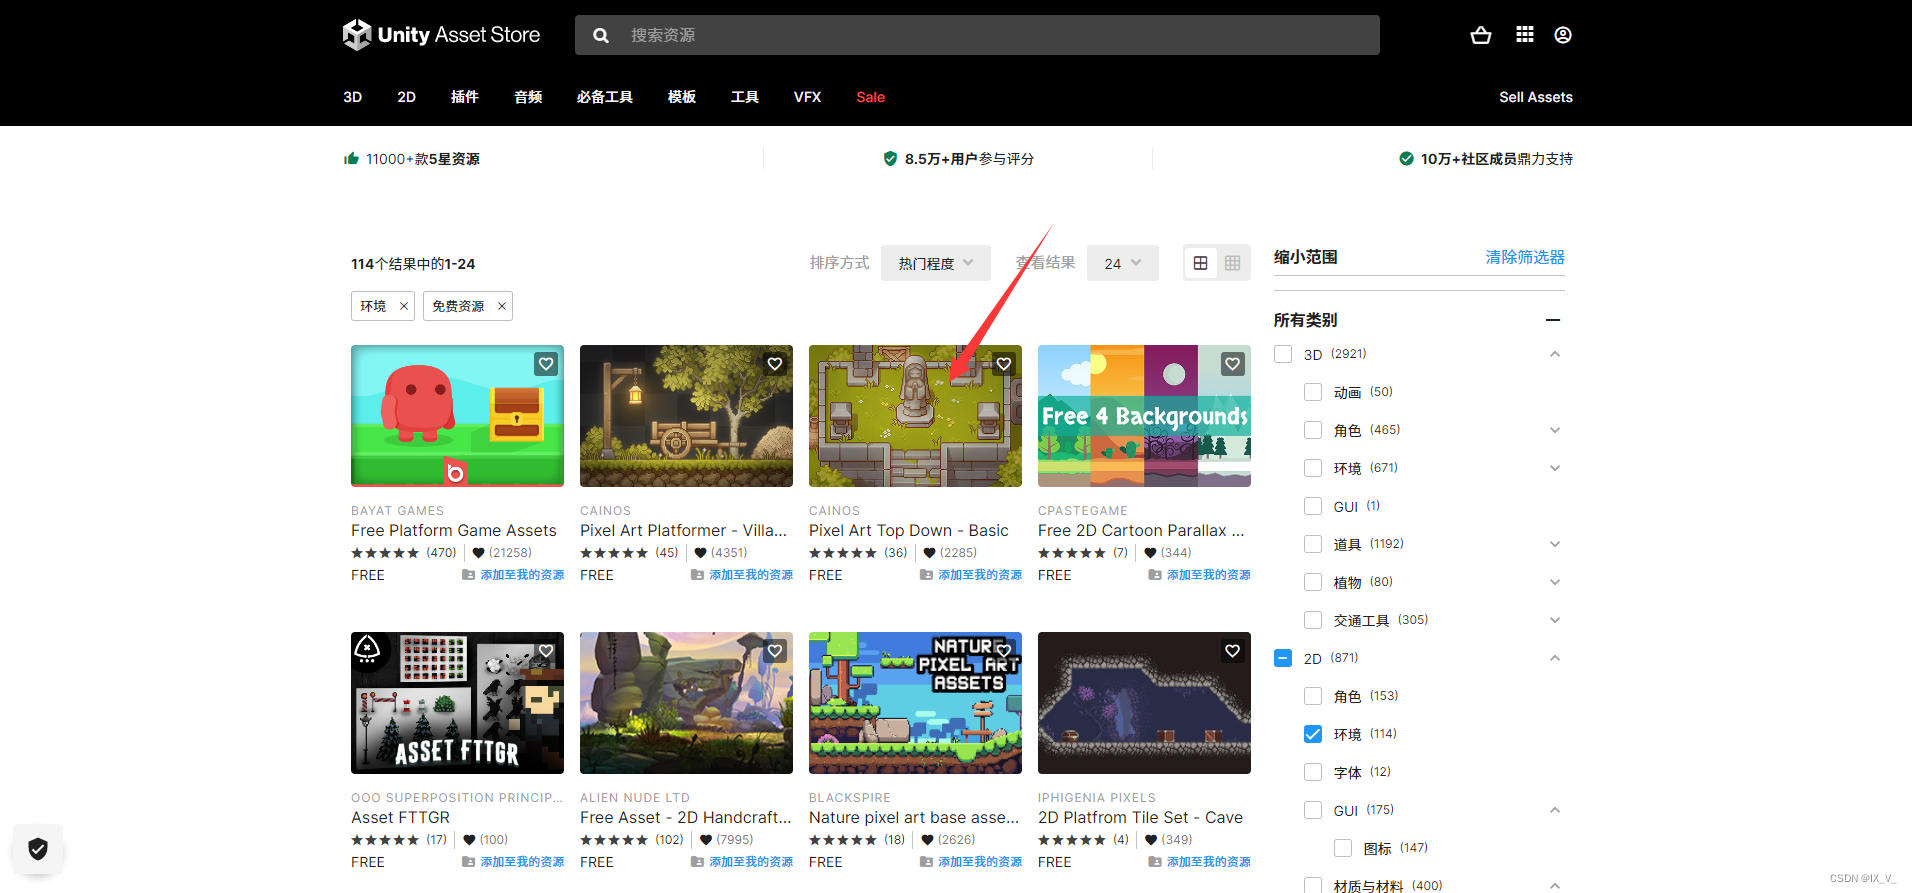
Task: Check the 3D 角色 (465) checkbox
Action: [x=1313, y=430]
